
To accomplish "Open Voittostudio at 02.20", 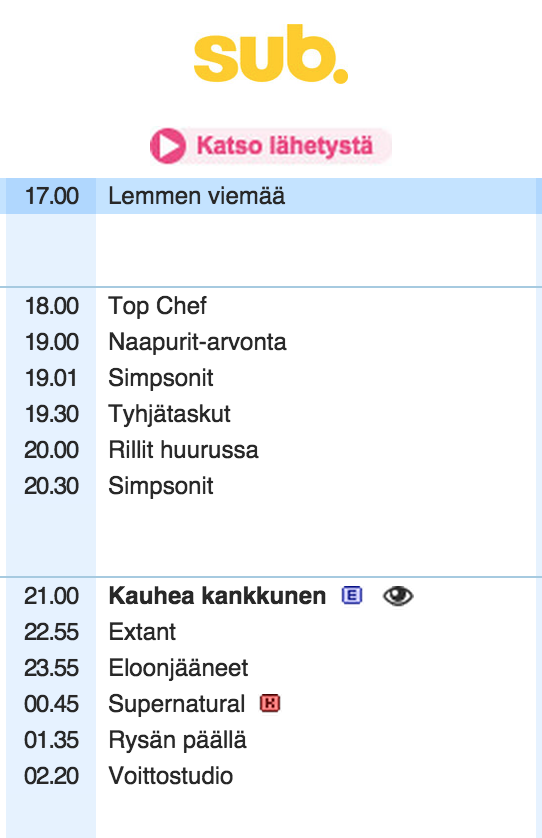I will coord(171,776).
